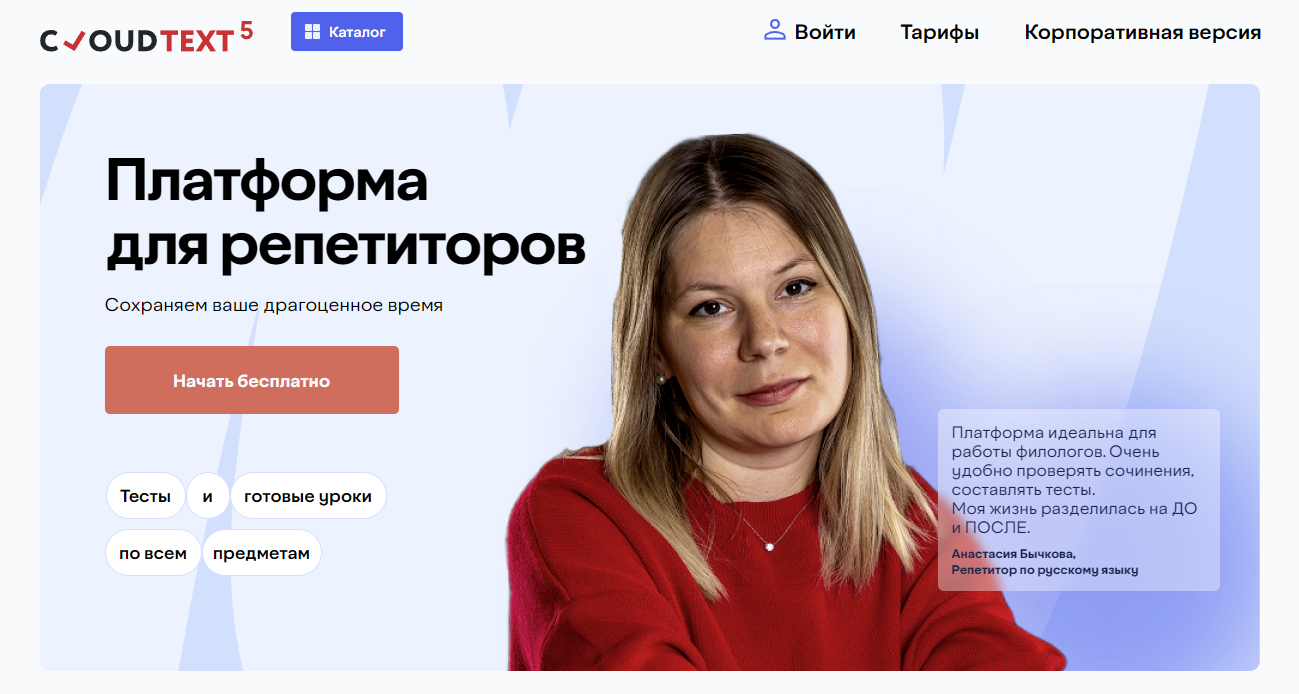Click the CloudText logo
This screenshot has width=1299, height=694.
(x=147, y=37)
